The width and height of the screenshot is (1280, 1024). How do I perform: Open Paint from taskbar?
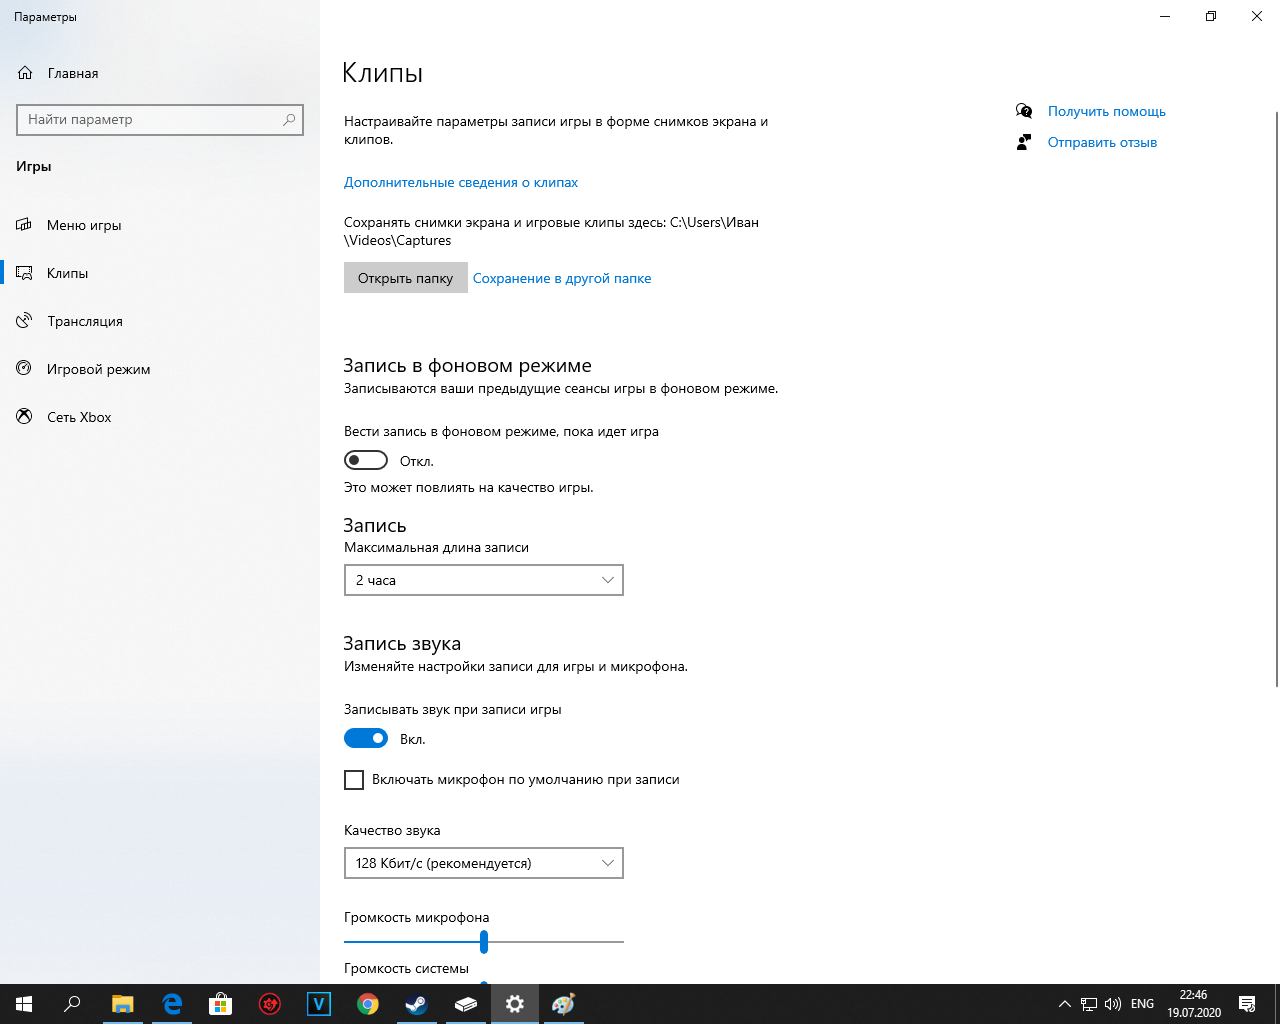(563, 1004)
